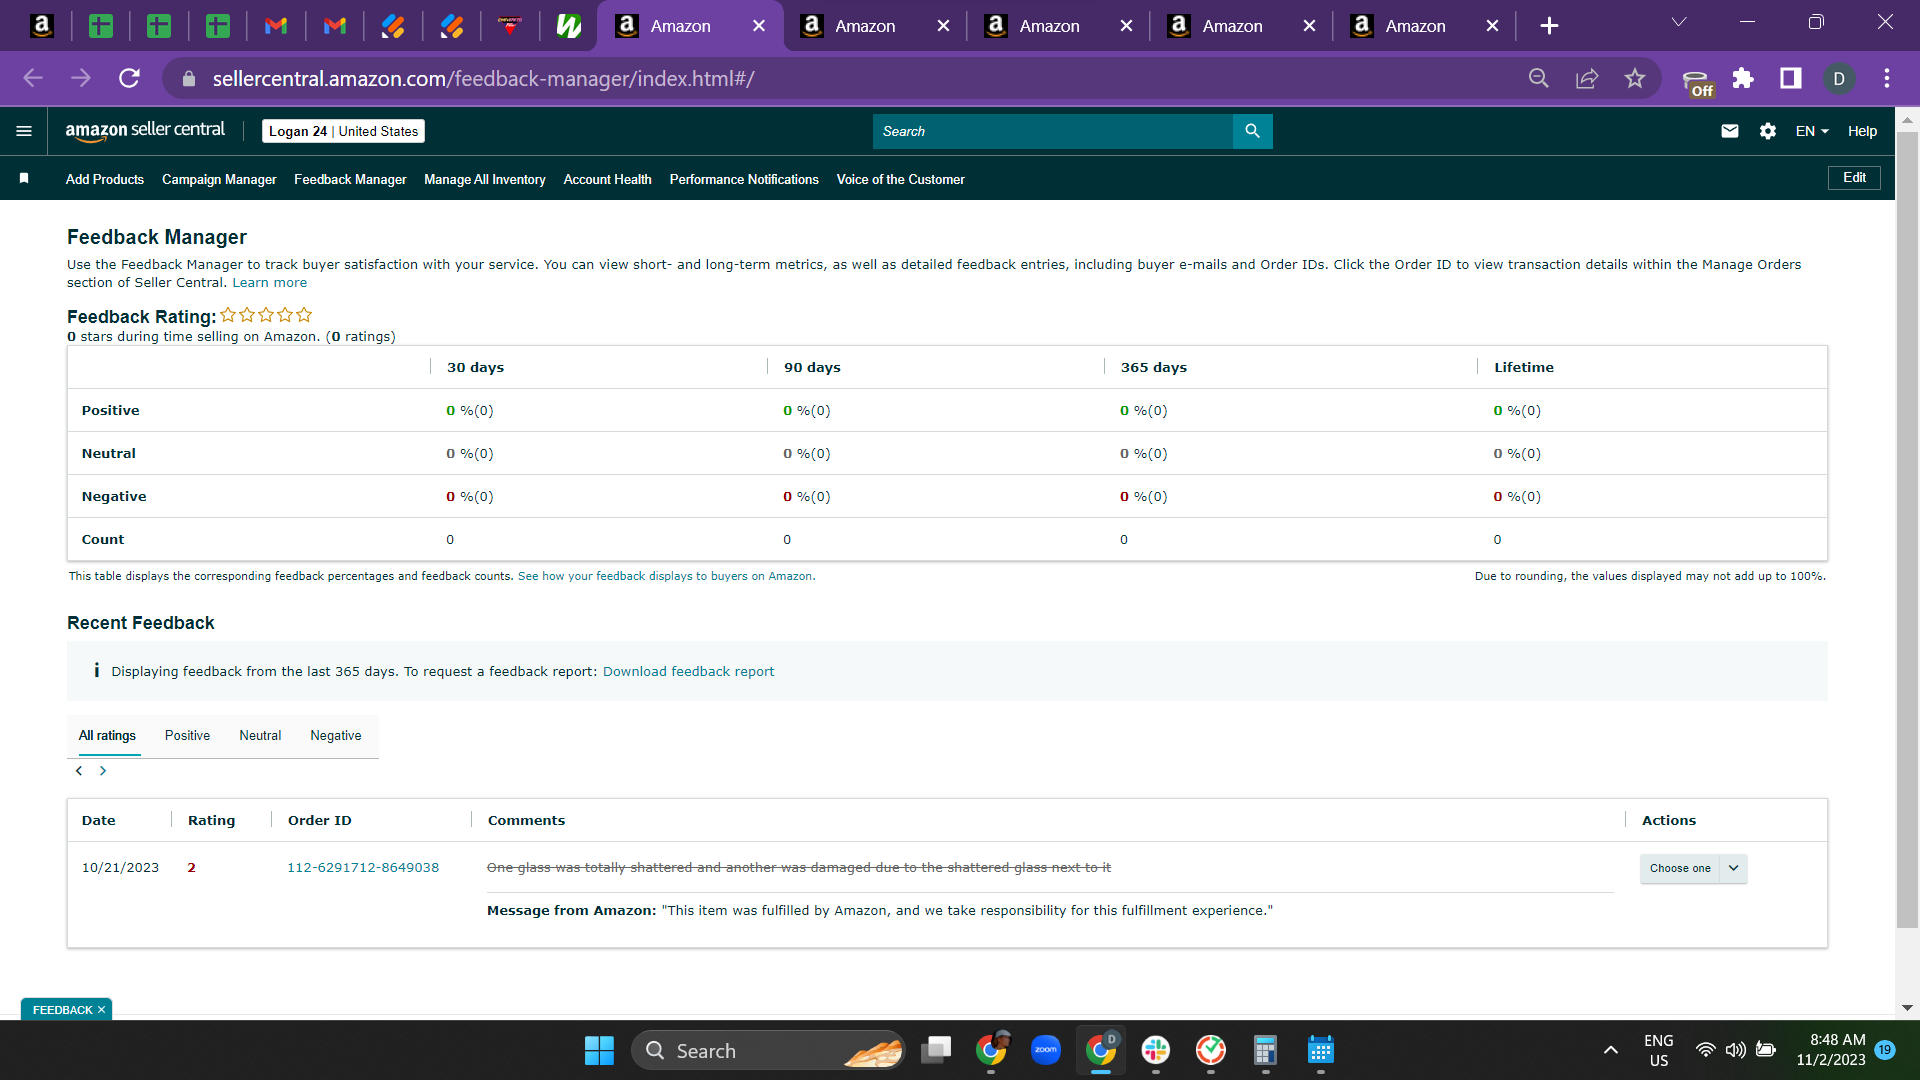Bookmark this page with the star icon

(x=1634, y=79)
